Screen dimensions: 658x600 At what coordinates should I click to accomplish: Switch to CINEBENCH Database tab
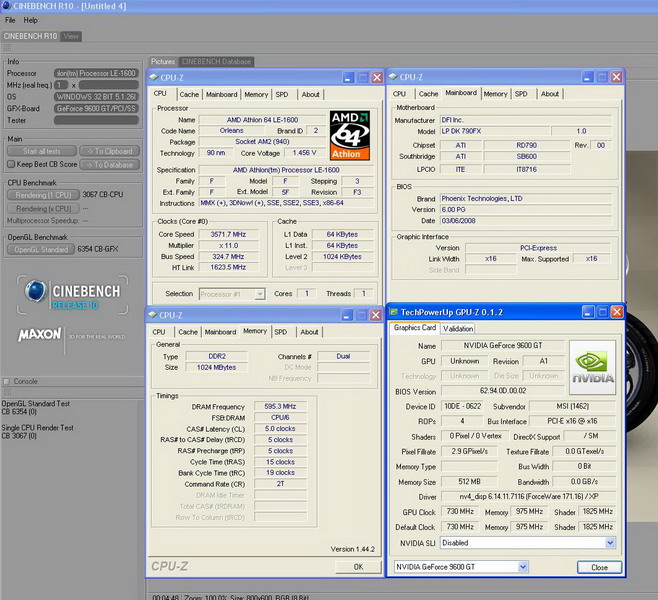coord(216,61)
